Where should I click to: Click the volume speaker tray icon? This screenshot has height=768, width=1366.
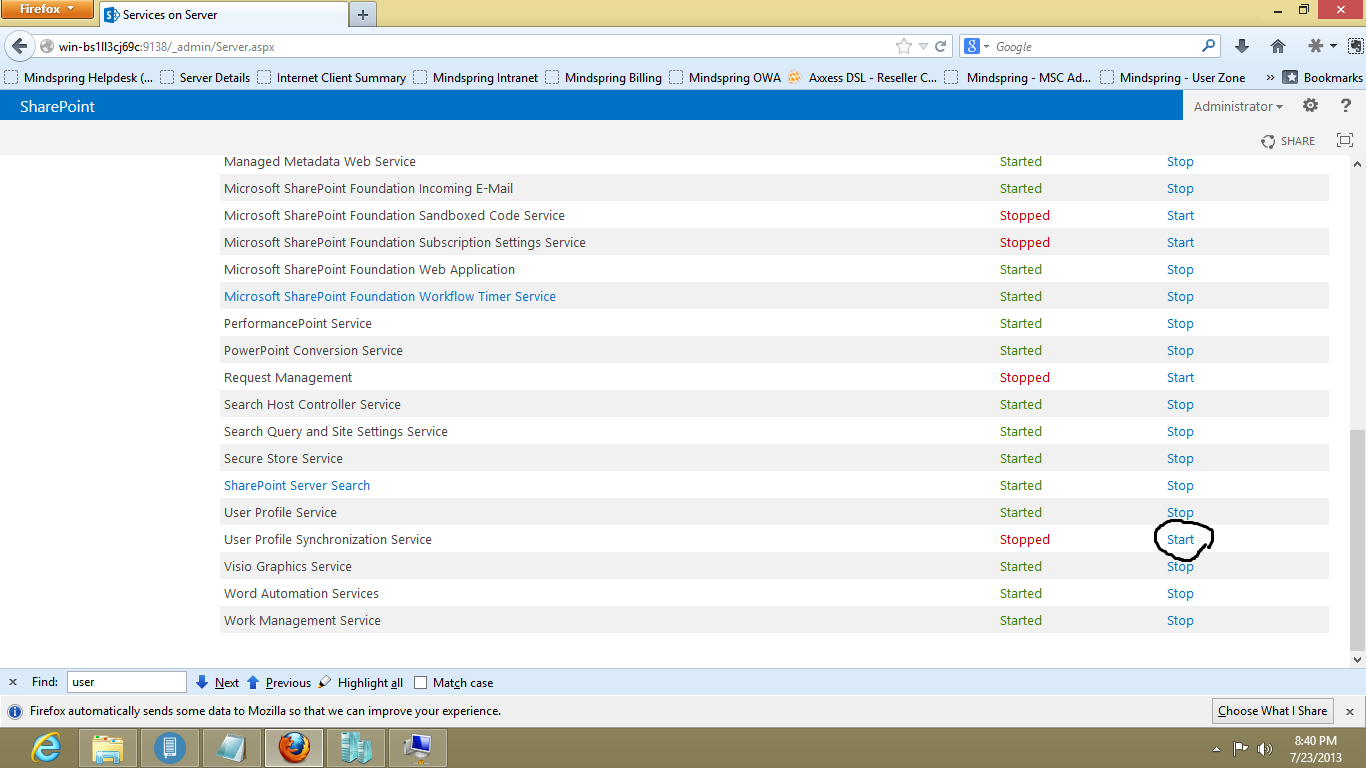tap(1265, 748)
